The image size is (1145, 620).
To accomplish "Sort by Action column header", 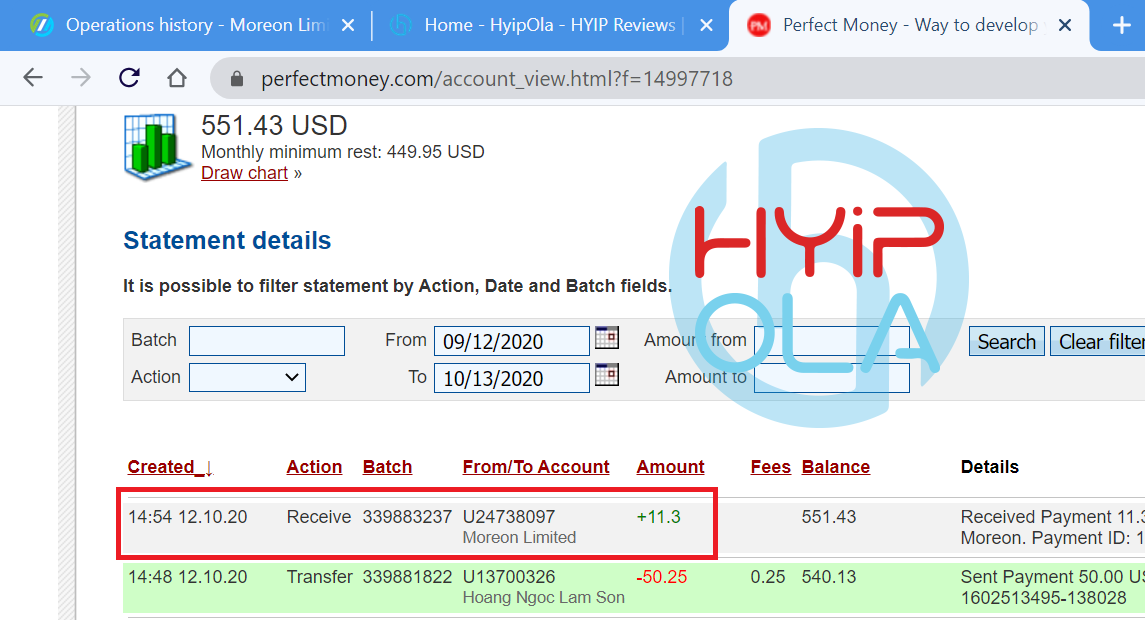I will pos(314,467).
